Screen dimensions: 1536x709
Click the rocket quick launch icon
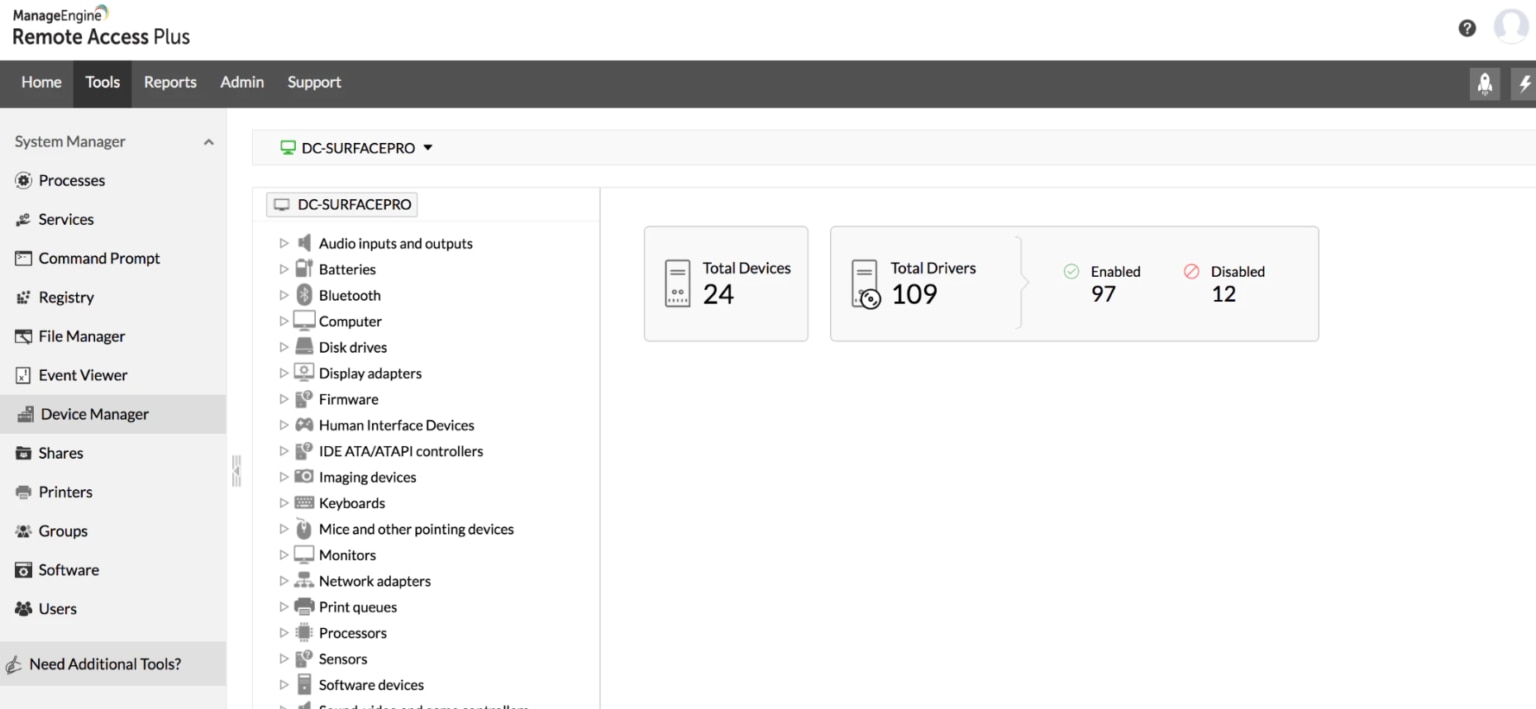(x=1485, y=84)
